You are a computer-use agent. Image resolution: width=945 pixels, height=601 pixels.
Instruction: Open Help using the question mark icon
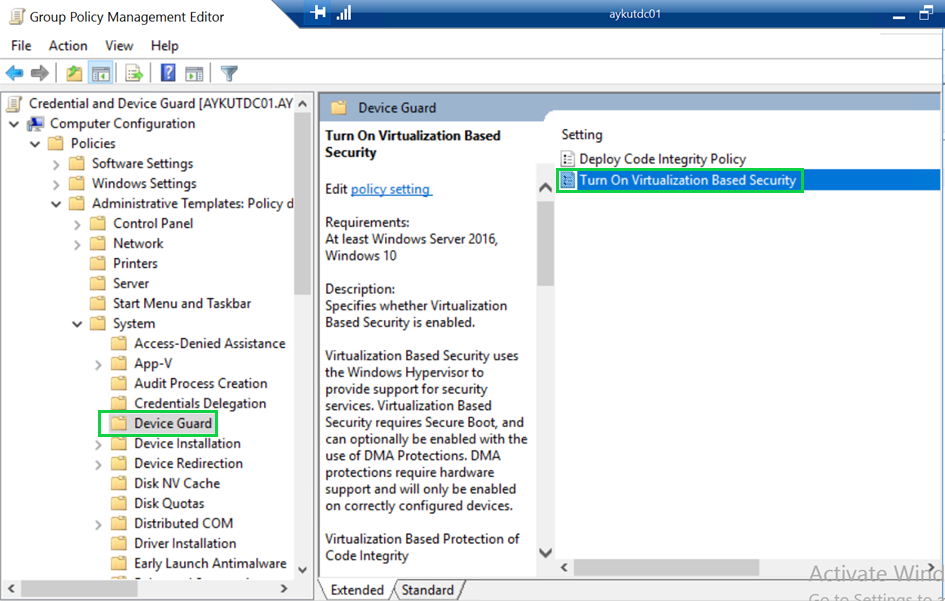[168, 72]
